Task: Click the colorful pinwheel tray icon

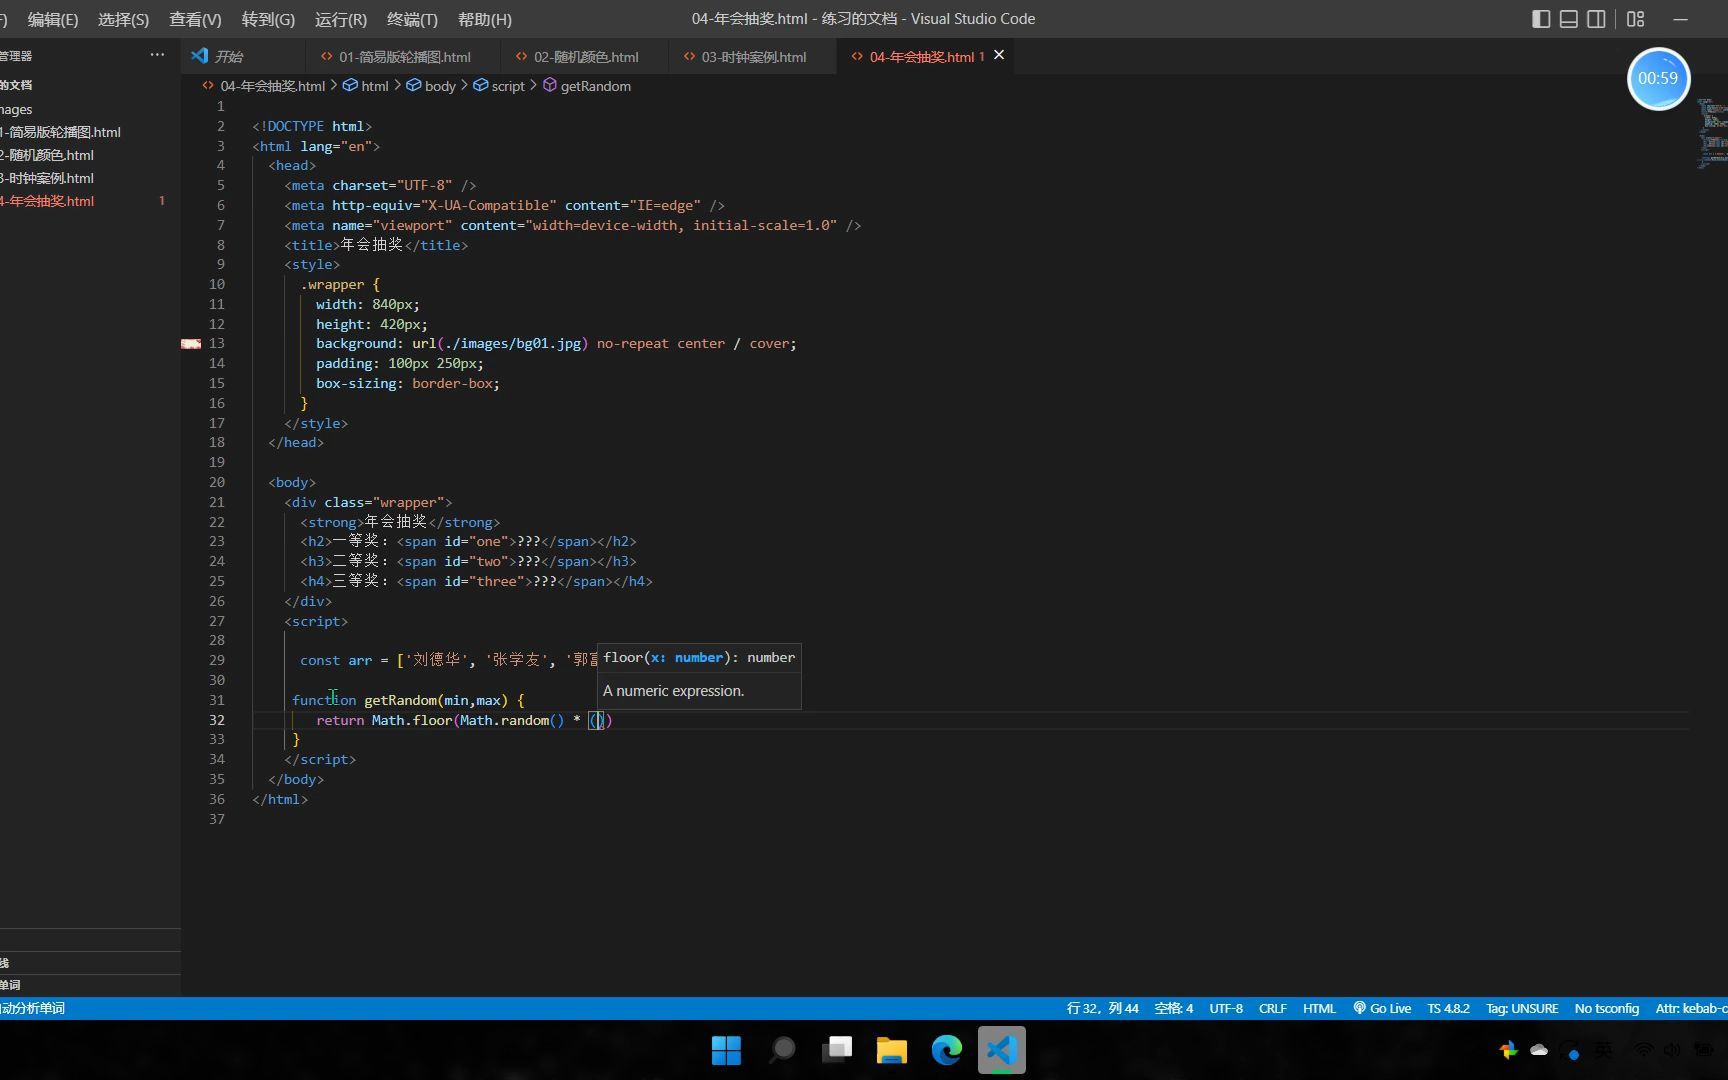Action: point(1508,1050)
